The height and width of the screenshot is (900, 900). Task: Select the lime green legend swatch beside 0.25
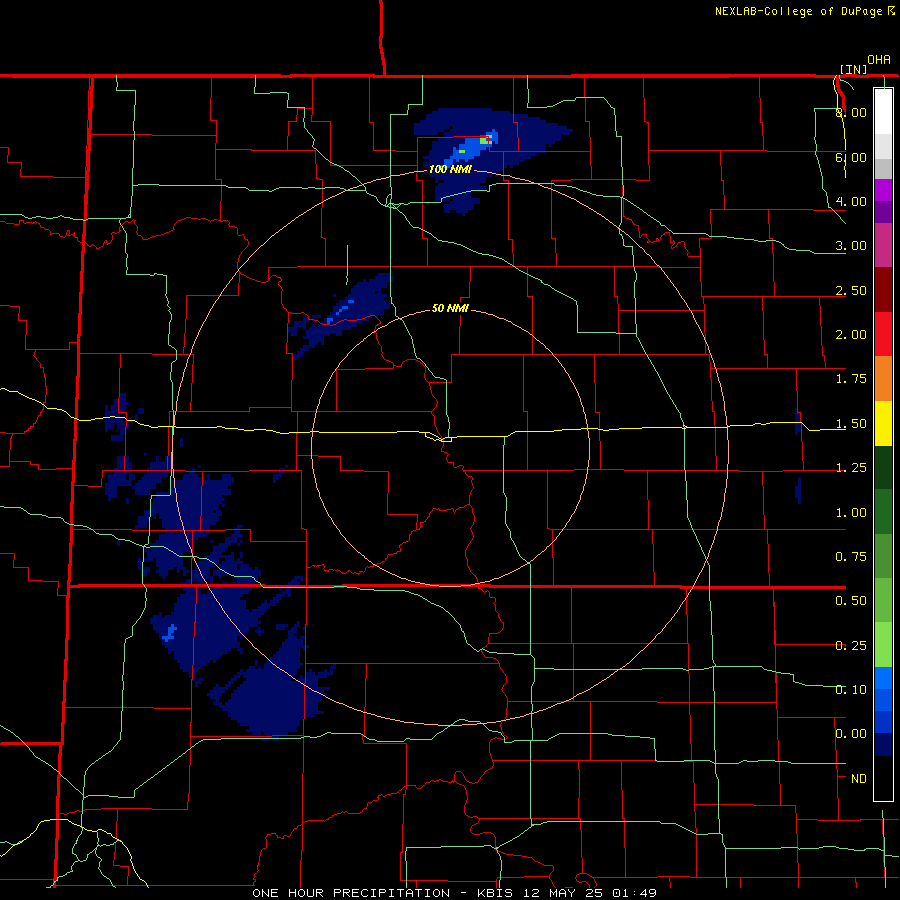point(883,645)
